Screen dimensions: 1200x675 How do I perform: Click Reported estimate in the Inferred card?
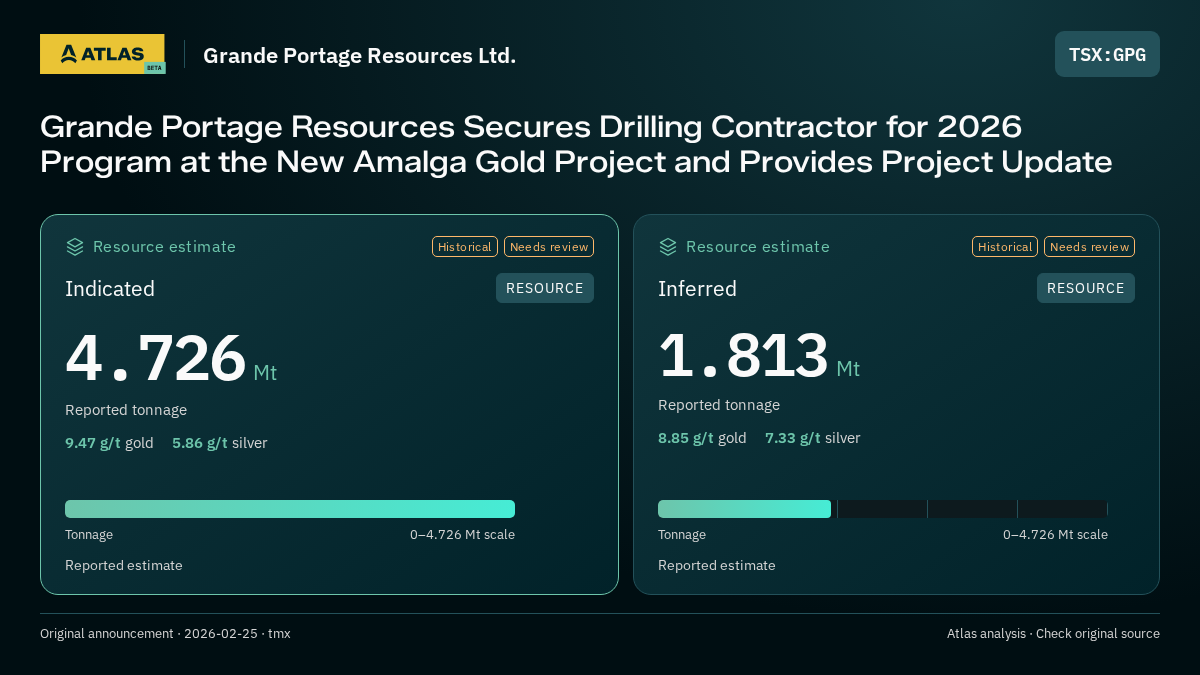[x=717, y=565]
